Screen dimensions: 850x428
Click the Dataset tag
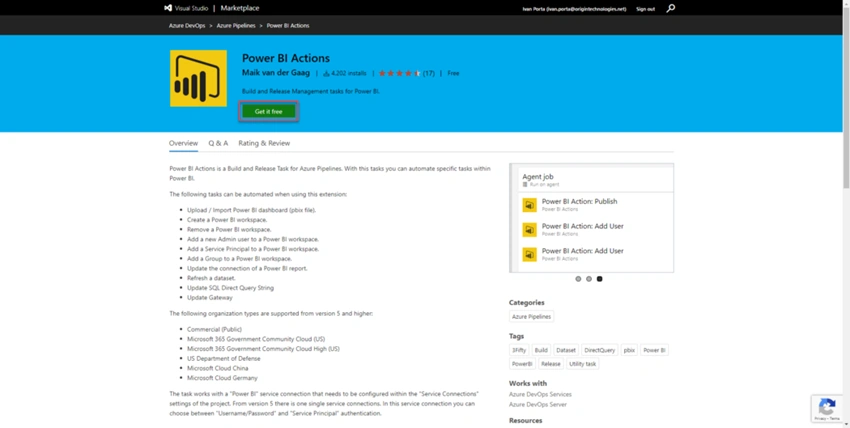click(566, 351)
